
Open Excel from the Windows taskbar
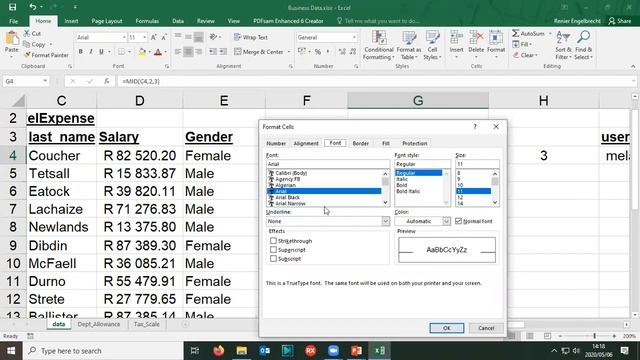[380, 350]
